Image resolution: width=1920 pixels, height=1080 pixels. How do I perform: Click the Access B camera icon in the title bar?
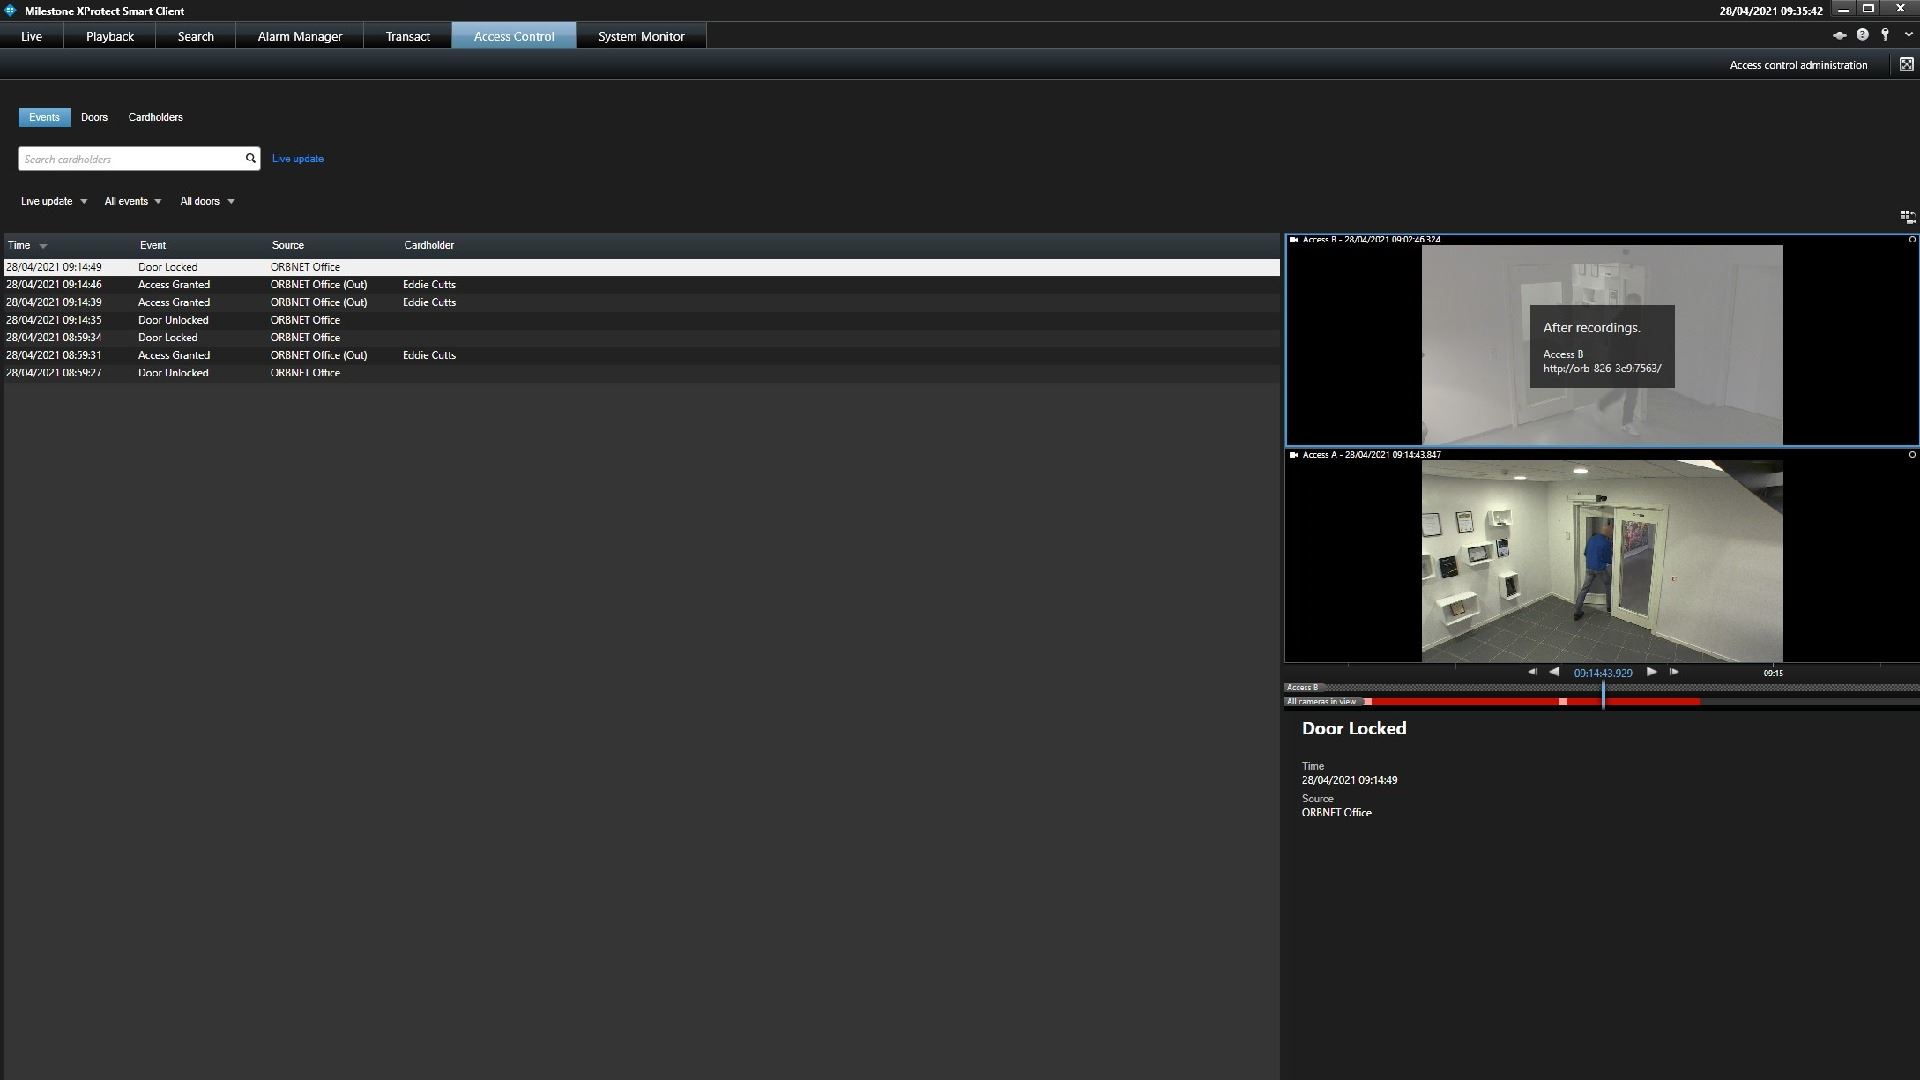pos(1294,240)
